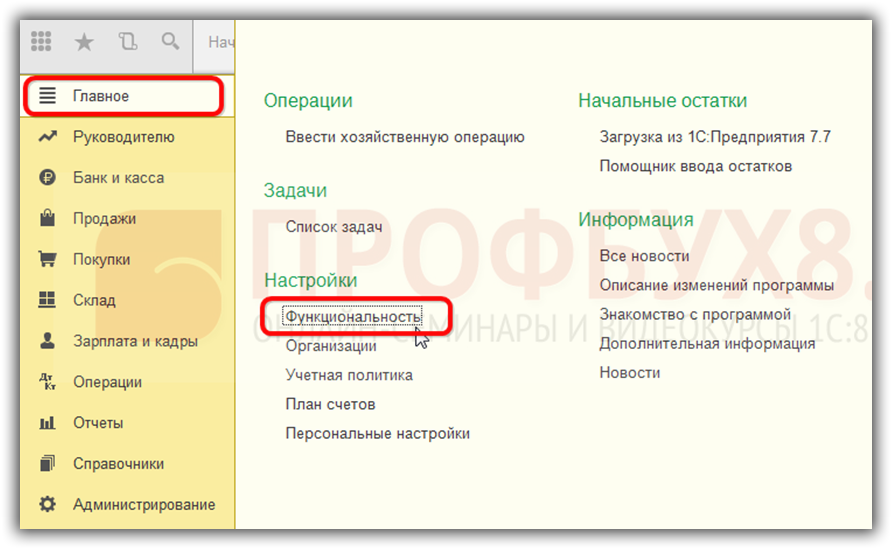Click the Favorites star icon
Viewport: 892px width, 549px height.
click(x=85, y=42)
